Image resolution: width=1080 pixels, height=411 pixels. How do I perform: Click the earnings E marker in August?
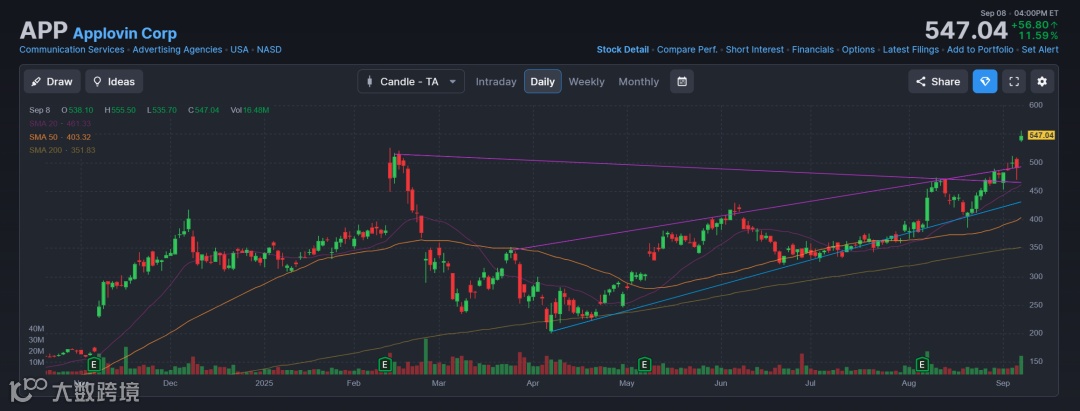922,363
